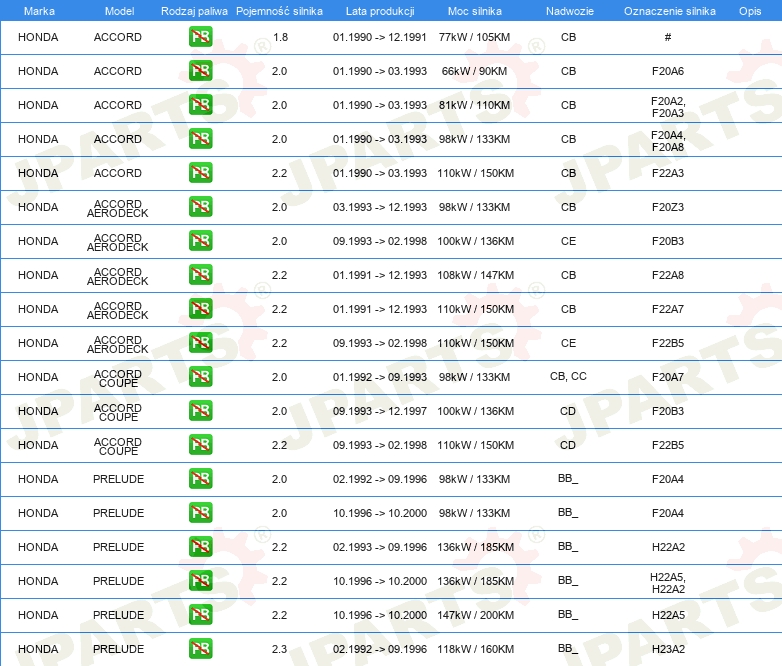Click the 108kW / 147KM power cell

pos(475,274)
